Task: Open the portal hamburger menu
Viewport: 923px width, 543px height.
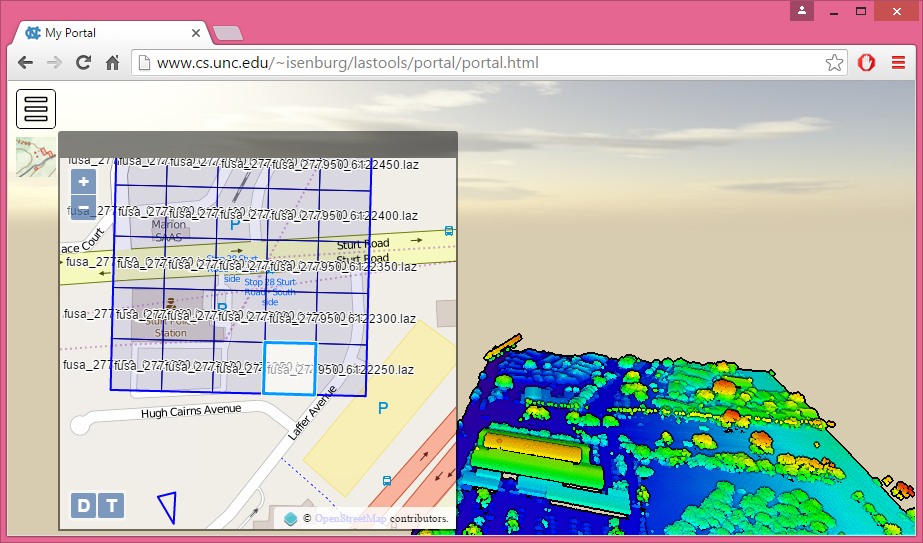Action: coord(36,108)
